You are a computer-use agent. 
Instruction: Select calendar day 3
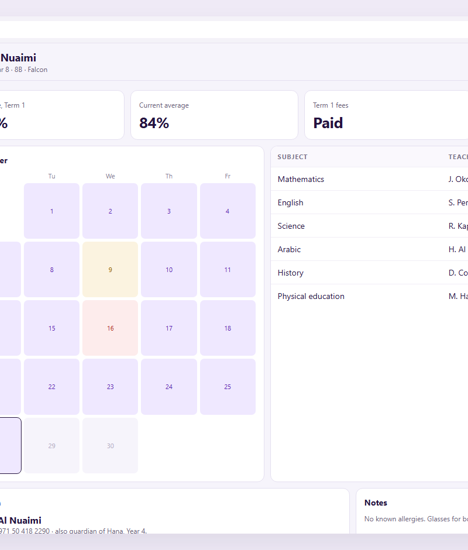[169, 211]
